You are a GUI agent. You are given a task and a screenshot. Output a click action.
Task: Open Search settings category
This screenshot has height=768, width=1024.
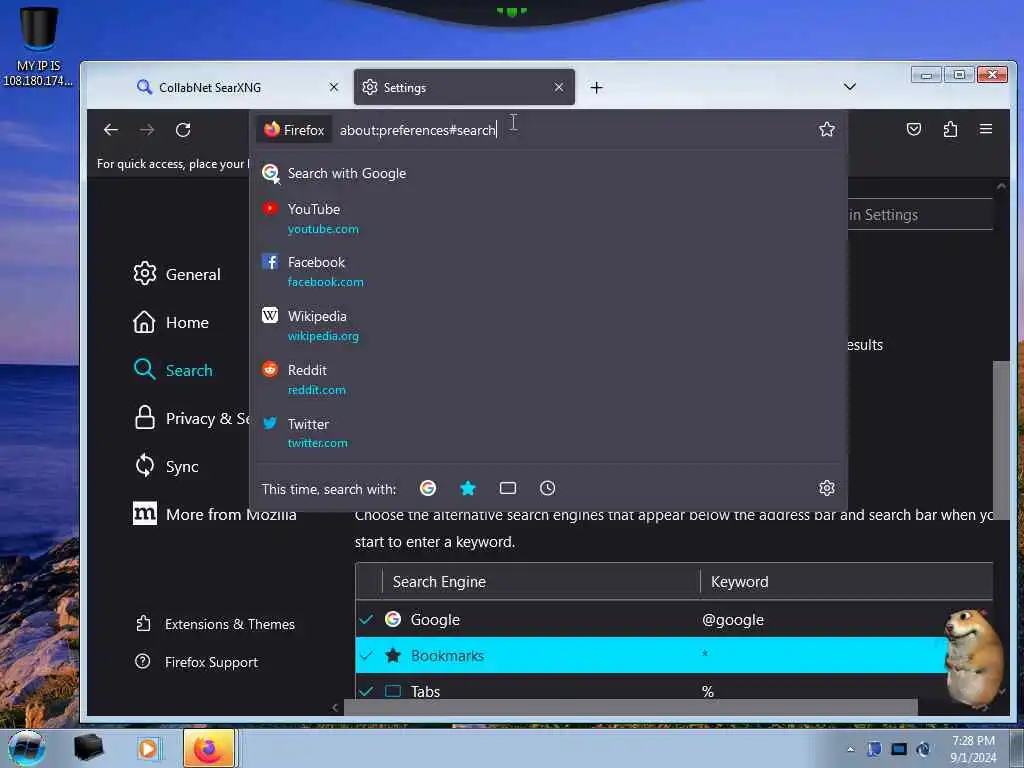pos(173,370)
